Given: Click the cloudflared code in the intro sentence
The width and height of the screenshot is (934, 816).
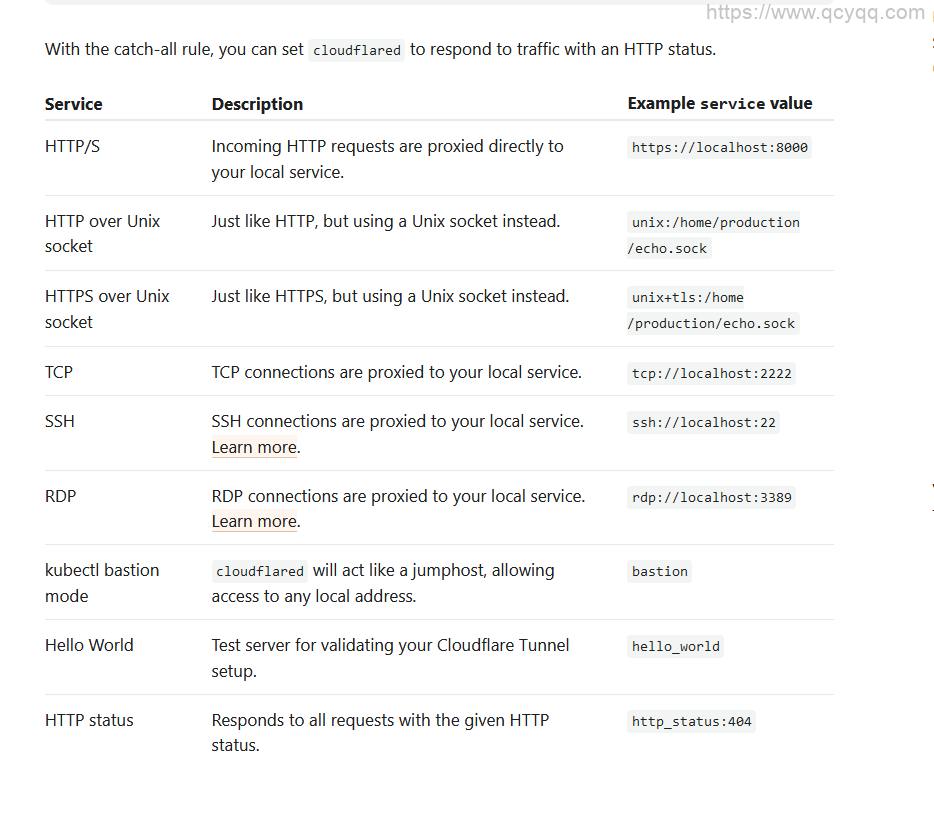Looking at the screenshot, I should coord(356,50).
